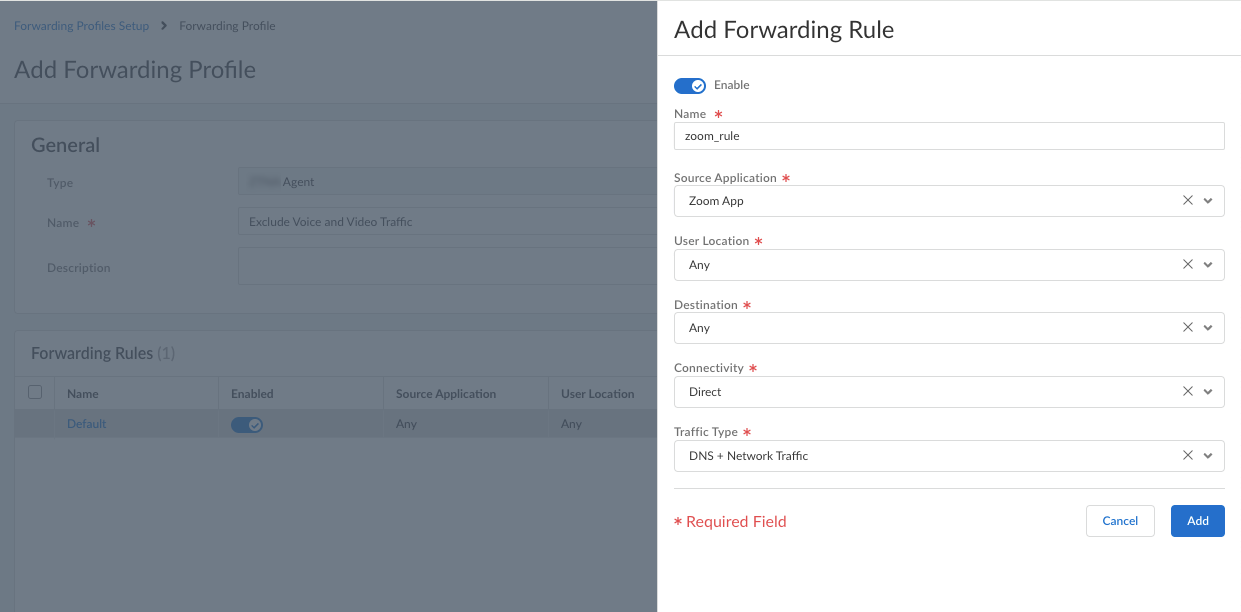Screen dimensions: 1241x612
Task: Clear the User Location value X icon
Action: pyautogui.click(x=1188, y=265)
